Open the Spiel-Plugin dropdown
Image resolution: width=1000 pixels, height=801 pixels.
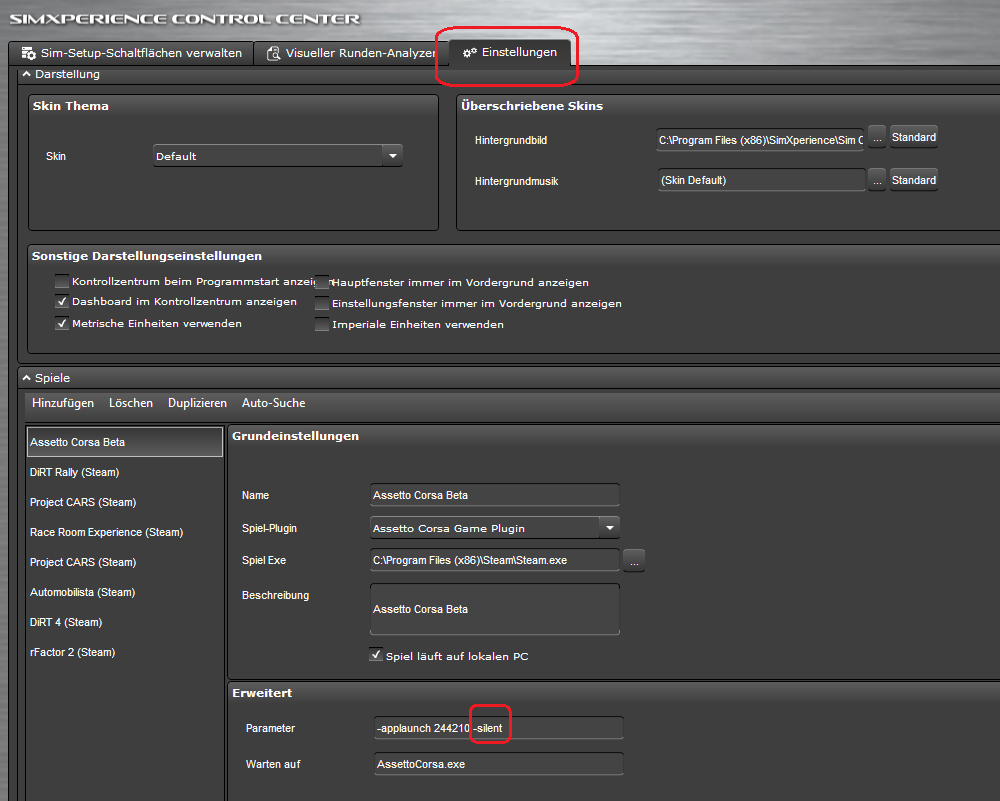[x=610, y=527]
